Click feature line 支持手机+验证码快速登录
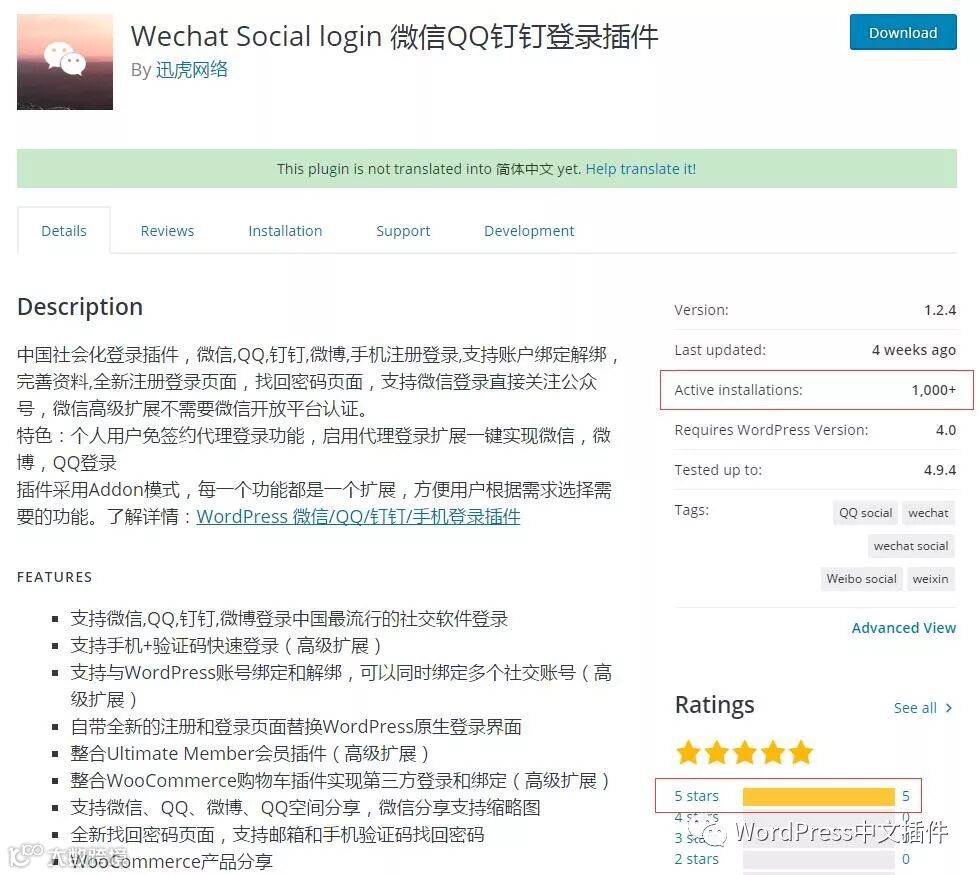The height and width of the screenshot is (875, 980). click(x=226, y=646)
